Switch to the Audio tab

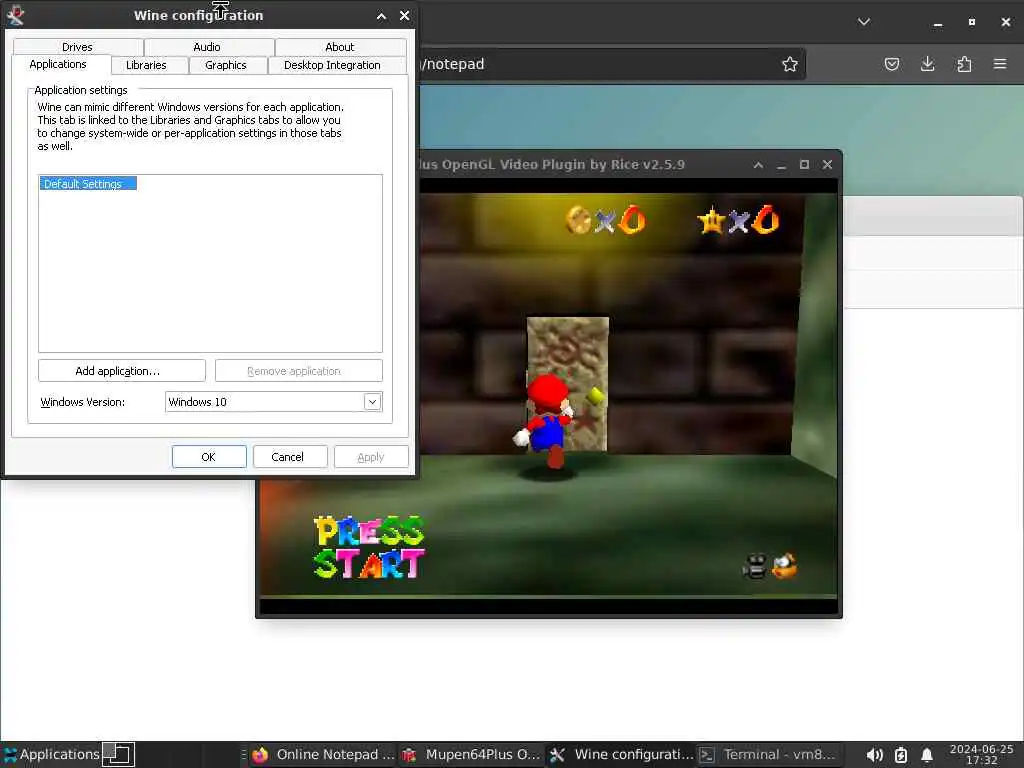click(207, 47)
